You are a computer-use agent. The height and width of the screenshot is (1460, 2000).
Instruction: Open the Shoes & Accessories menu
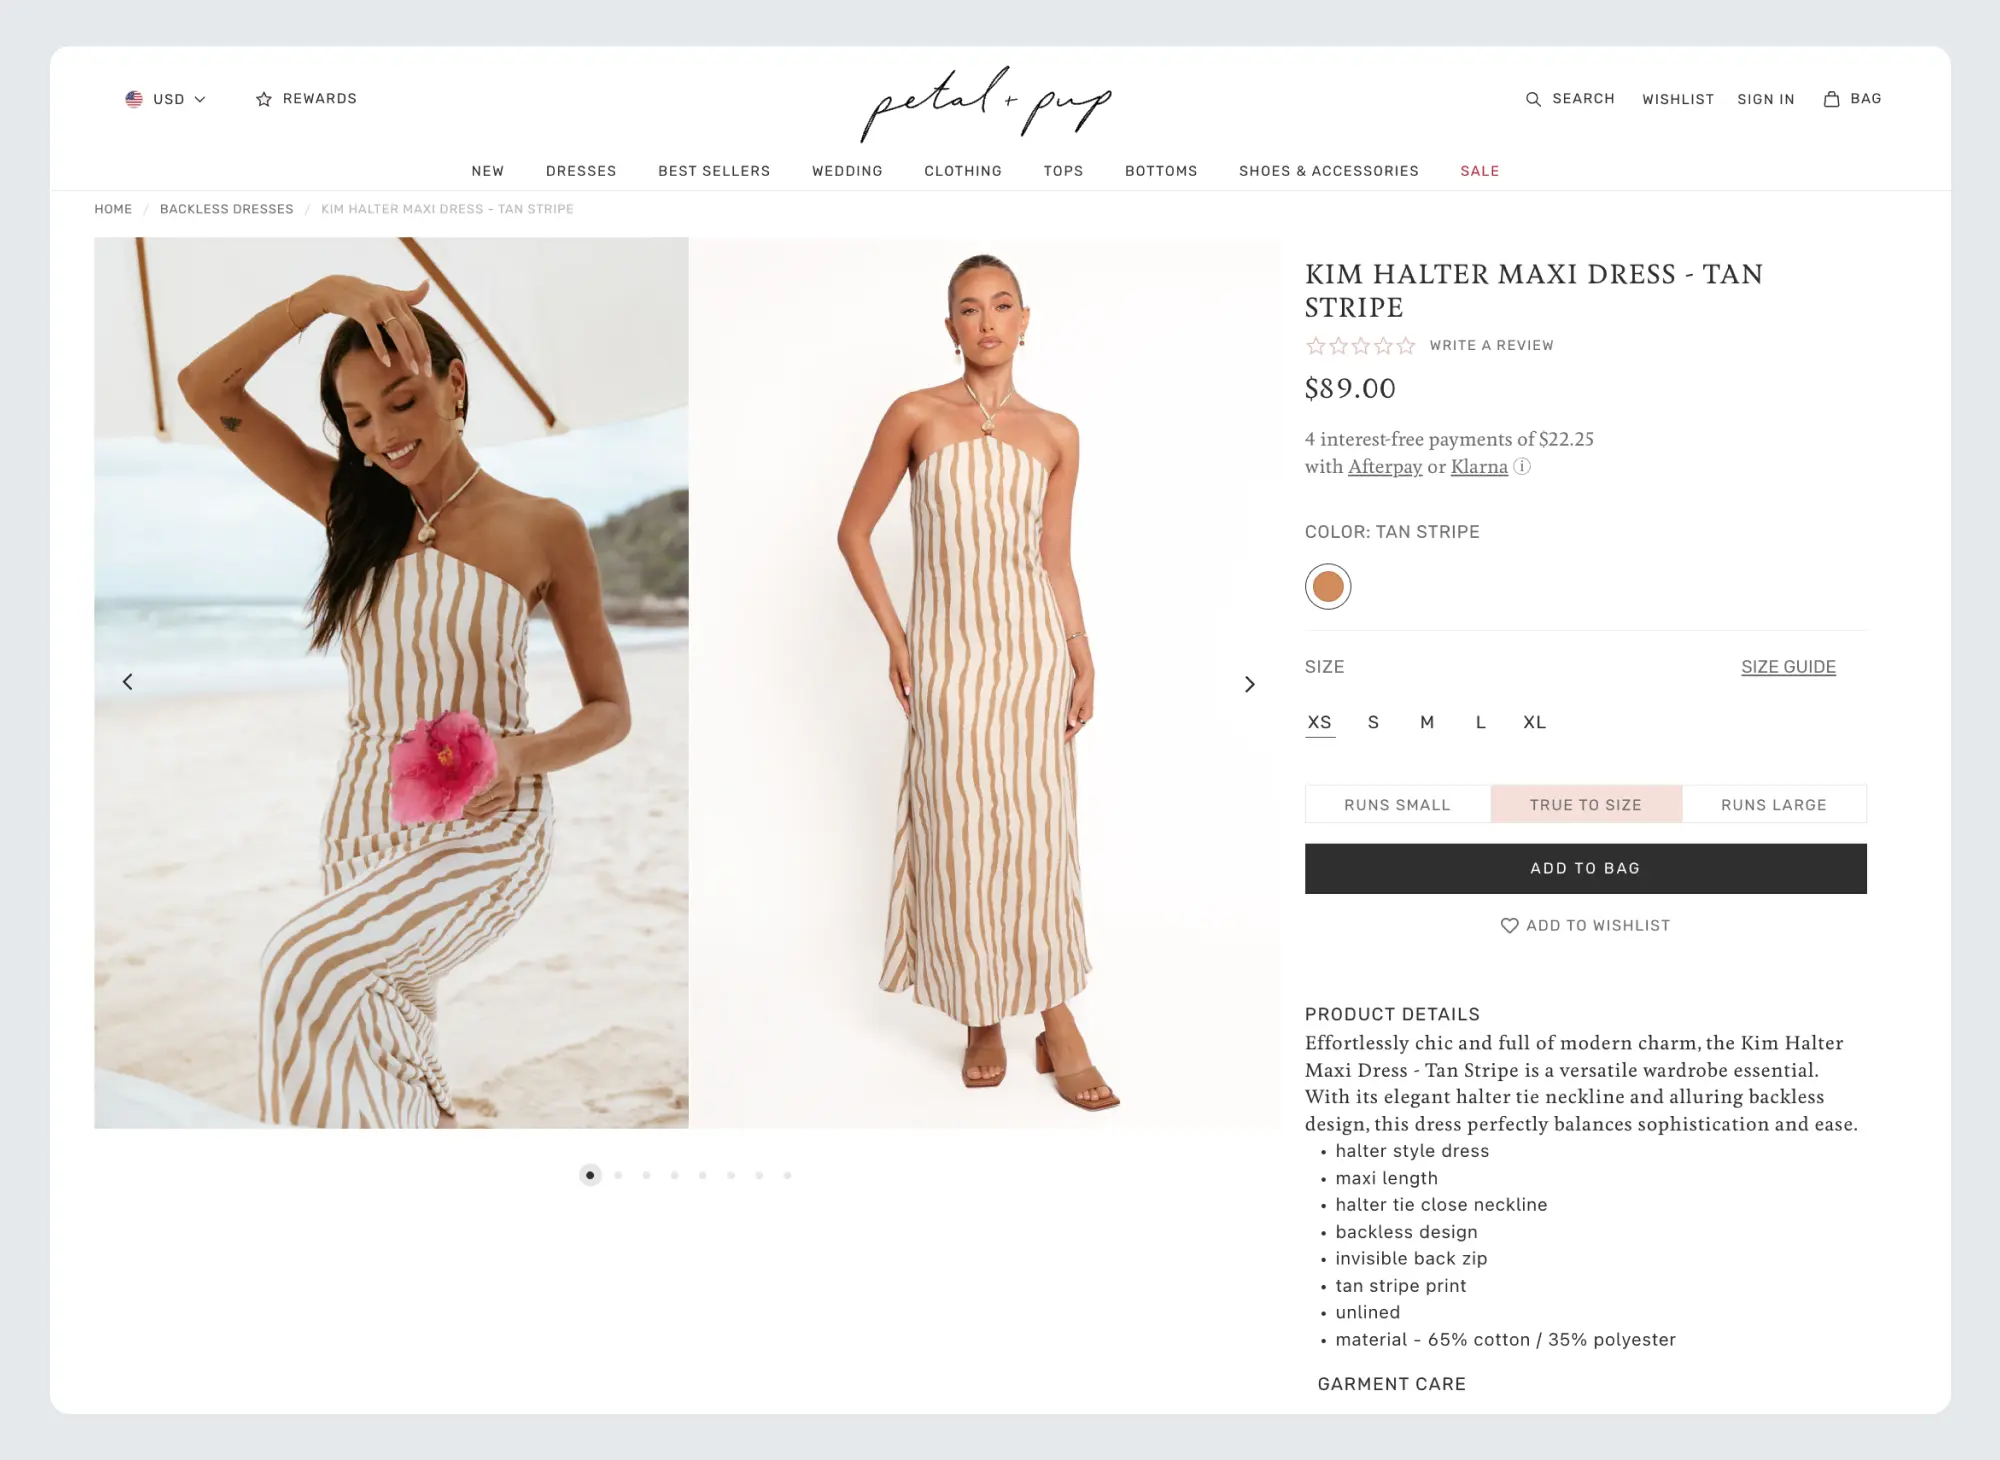1328,171
